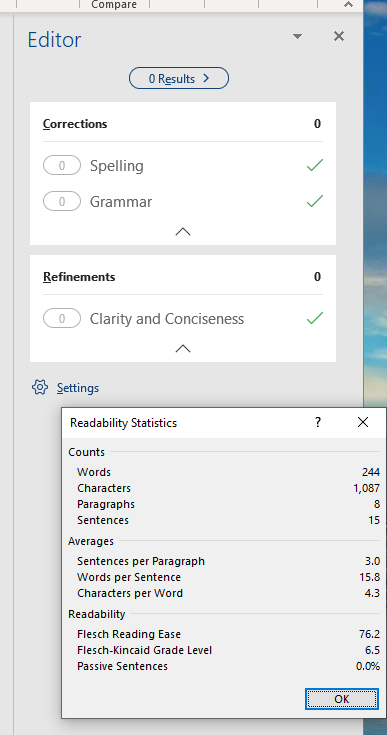Click OK in Readability Statistics dialog
The height and width of the screenshot is (735, 387).
pos(342,699)
